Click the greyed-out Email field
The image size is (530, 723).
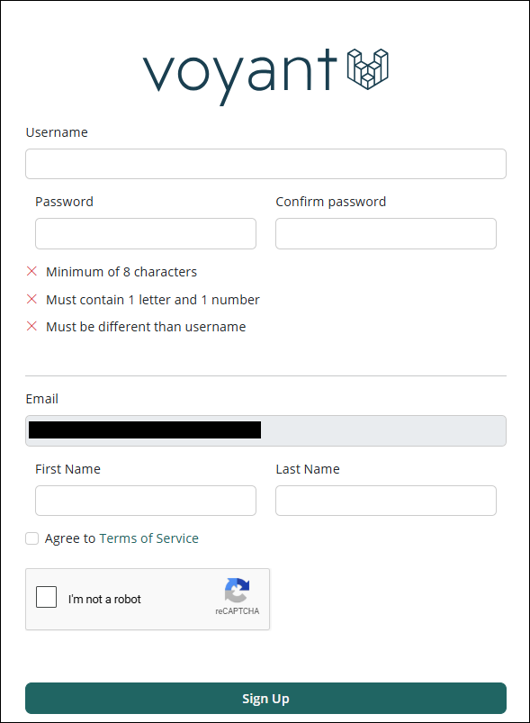pos(266,431)
